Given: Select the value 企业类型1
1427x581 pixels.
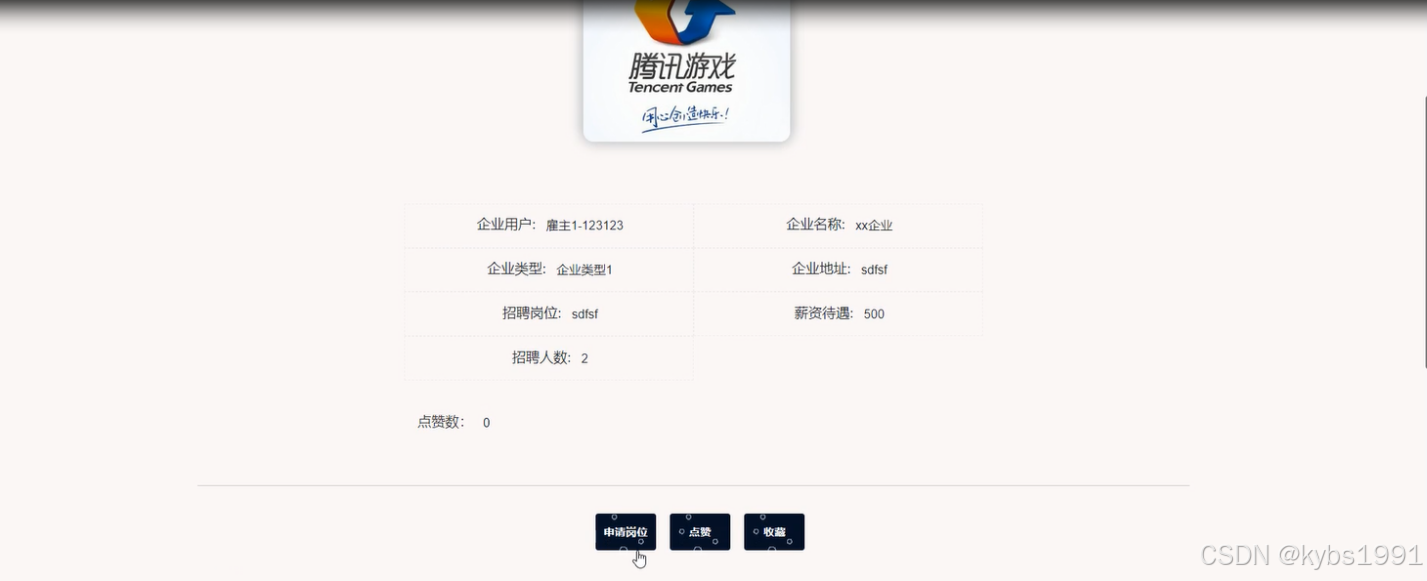Looking at the screenshot, I should coord(584,270).
